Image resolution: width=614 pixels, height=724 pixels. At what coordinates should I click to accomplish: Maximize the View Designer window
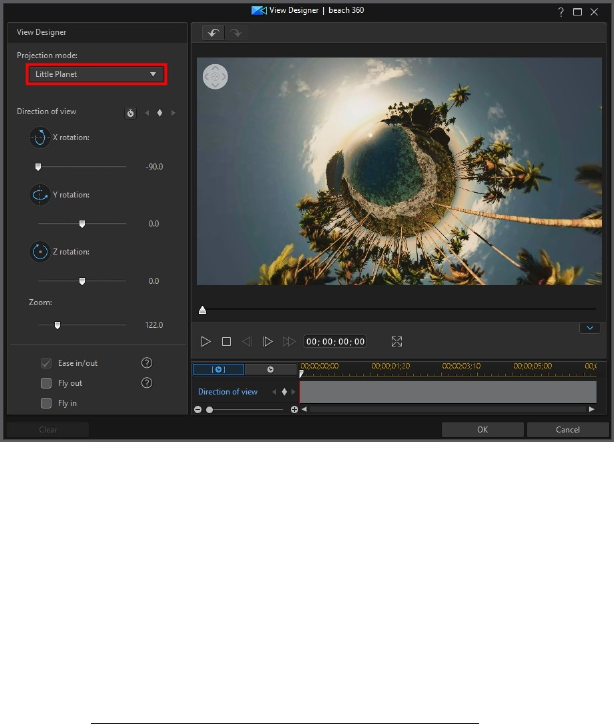pyautogui.click(x=577, y=12)
